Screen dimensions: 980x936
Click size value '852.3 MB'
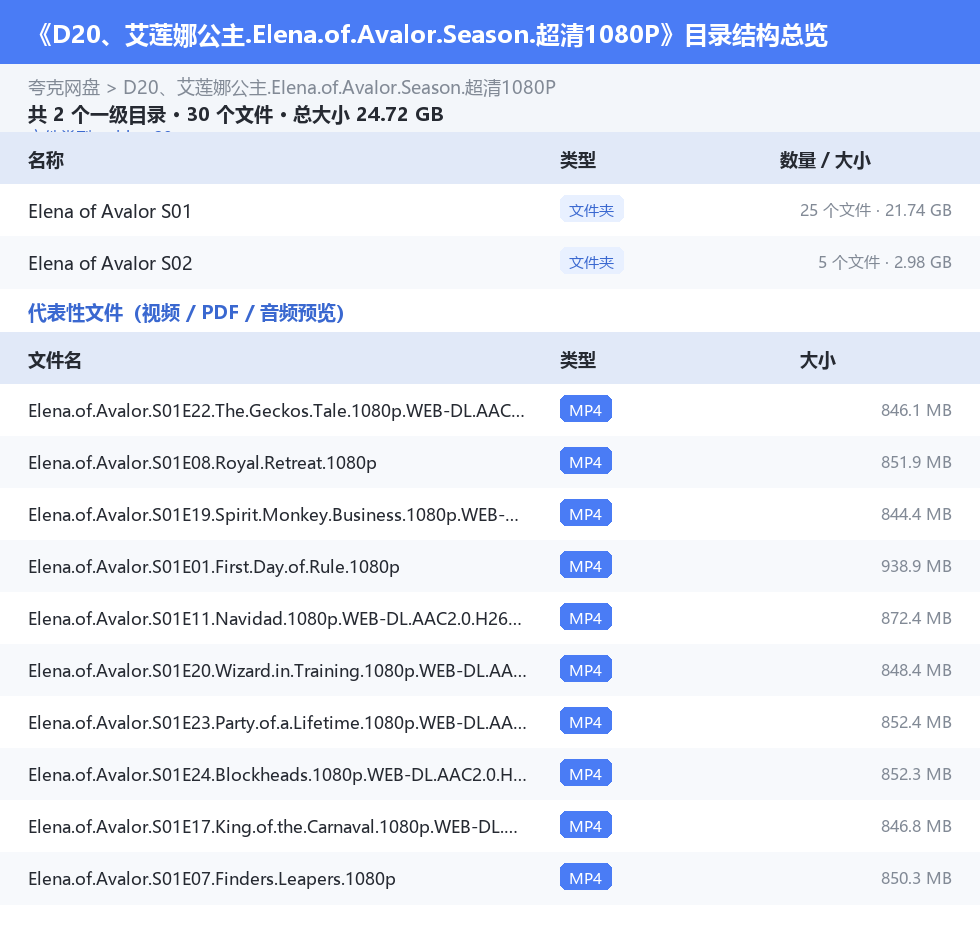916,774
